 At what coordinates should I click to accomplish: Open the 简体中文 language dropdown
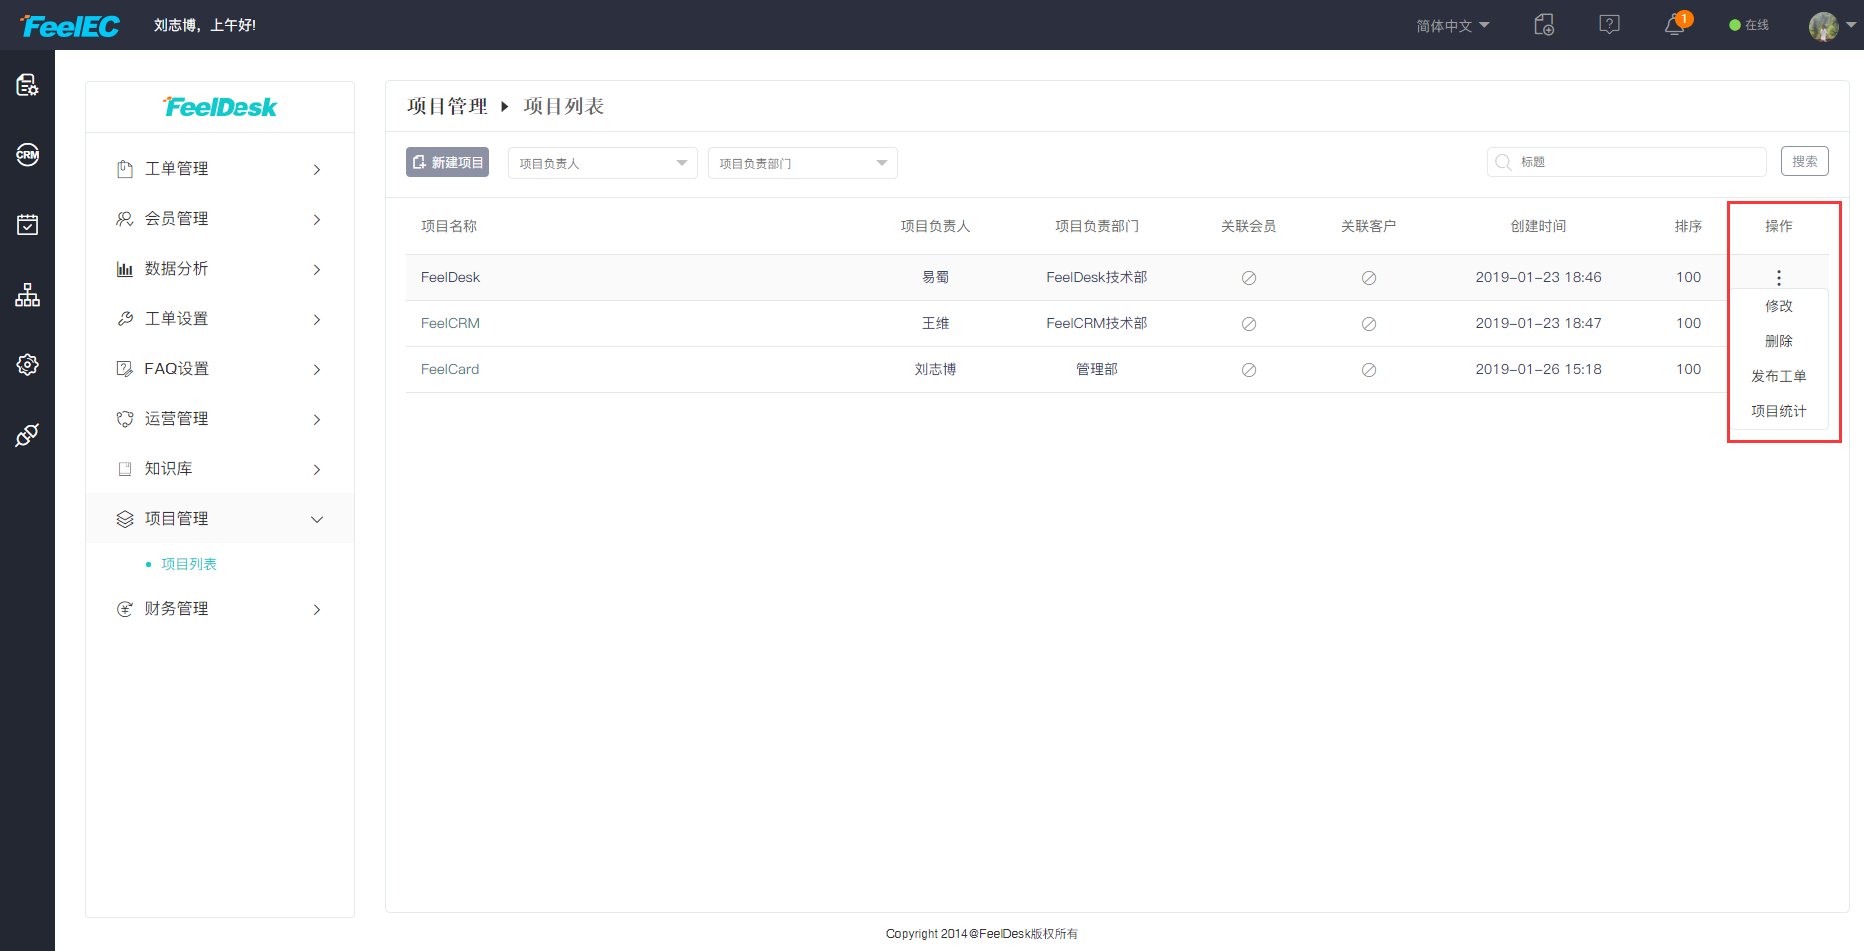click(1453, 26)
